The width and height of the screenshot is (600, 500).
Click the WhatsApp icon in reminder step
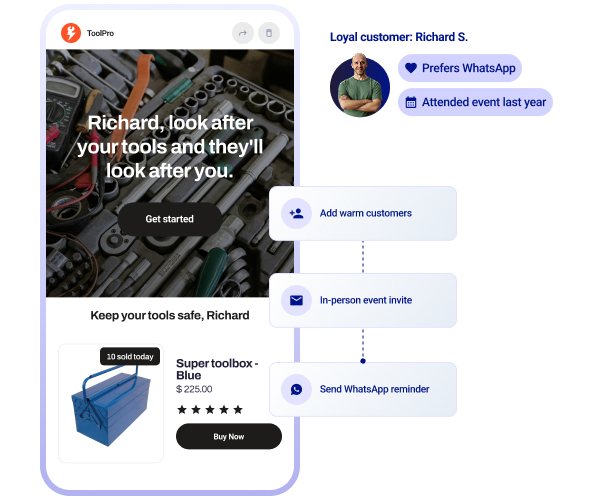(296, 389)
